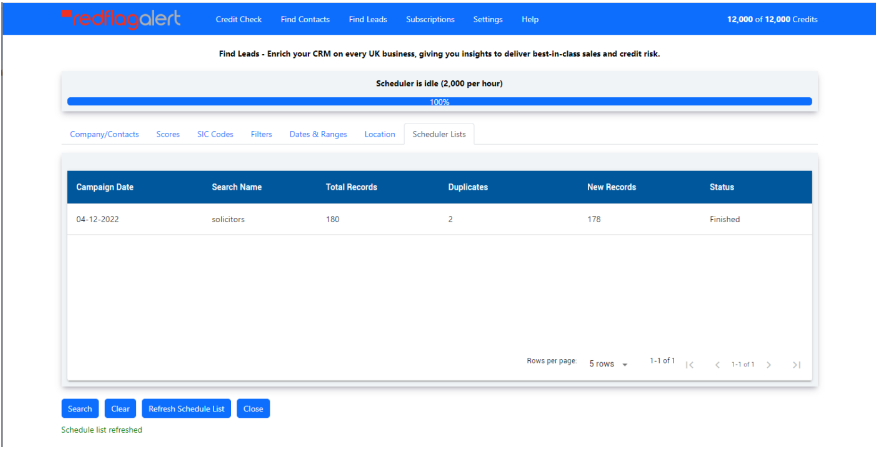Go to previous page arrow
Screen dimensions: 876x452
[717, 365]
